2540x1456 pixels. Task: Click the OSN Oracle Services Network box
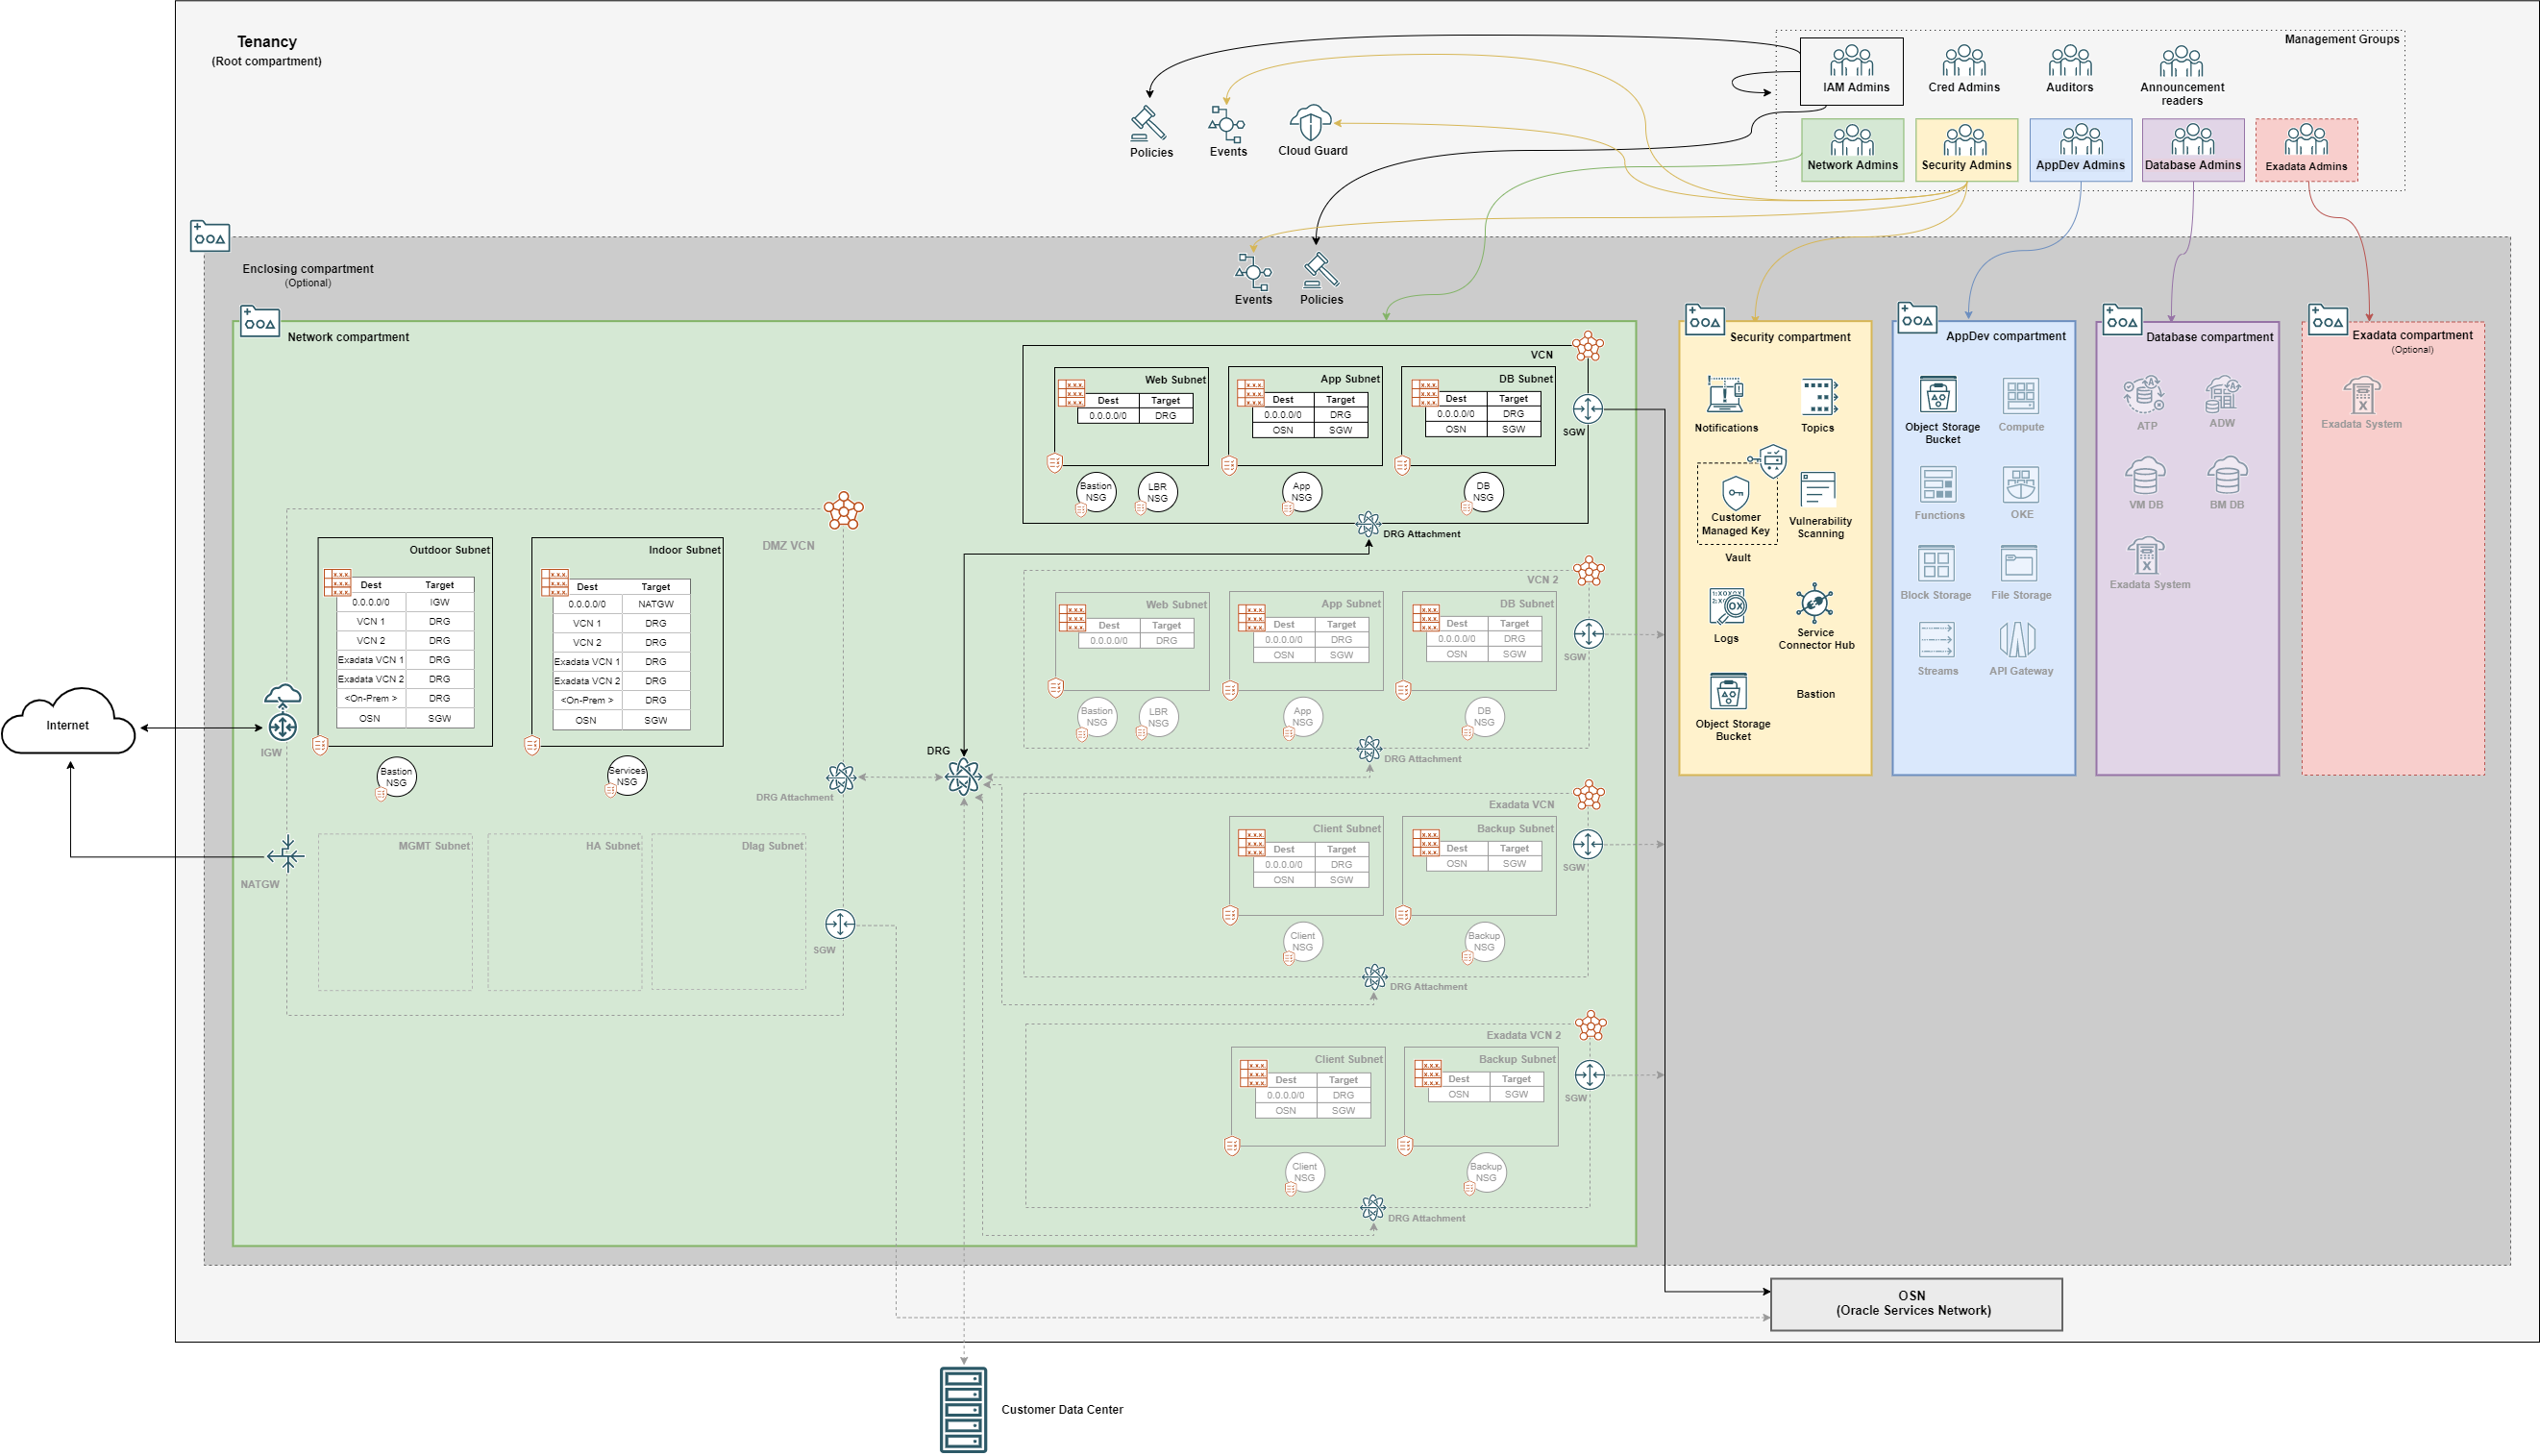1915,1303
